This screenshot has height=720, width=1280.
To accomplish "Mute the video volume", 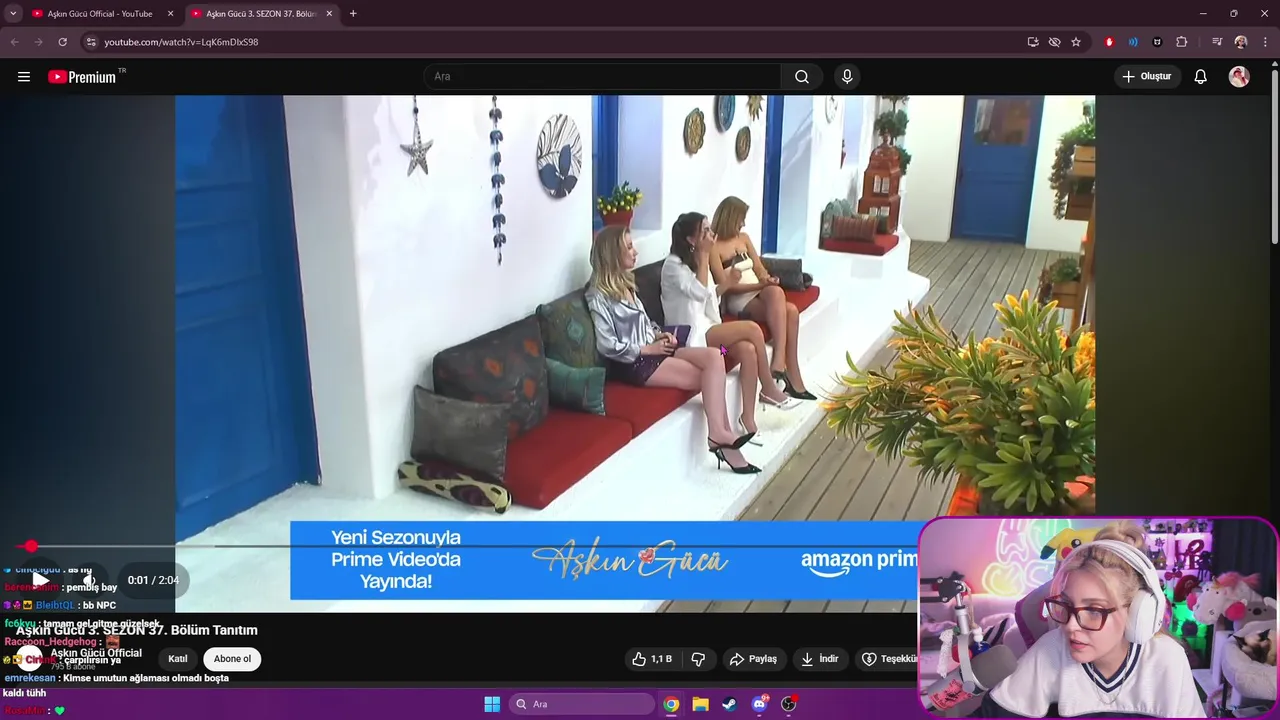I will pos(88,580).
